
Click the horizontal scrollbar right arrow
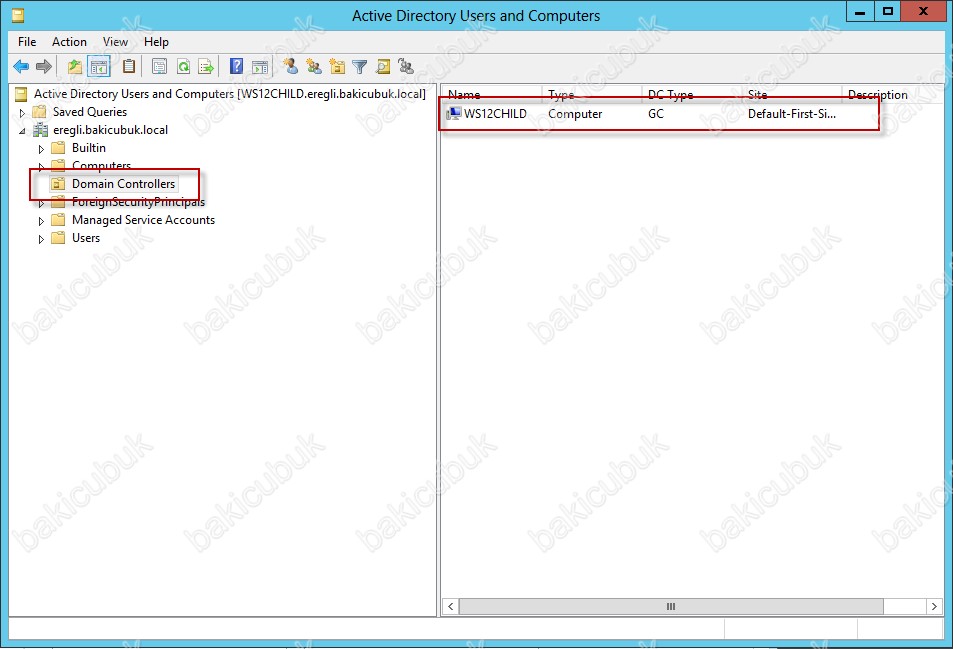coord(934,606)
